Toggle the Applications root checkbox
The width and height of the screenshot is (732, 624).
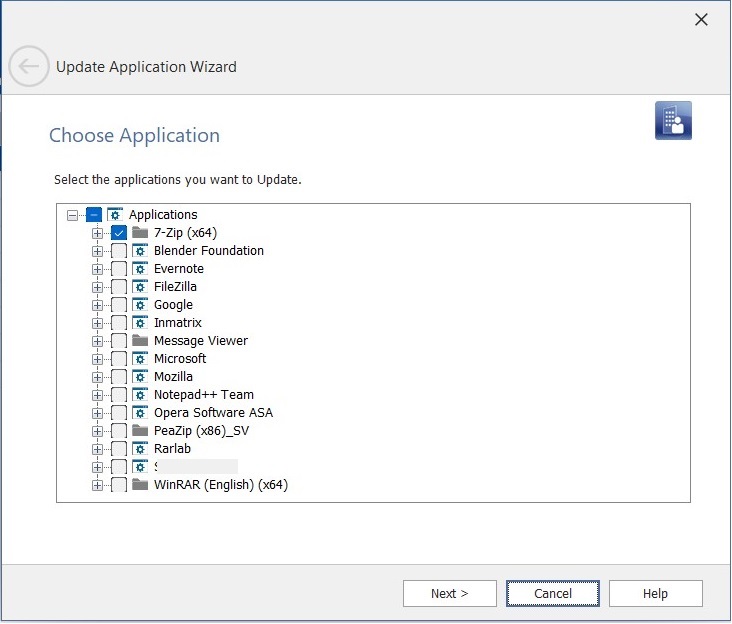coord(94,215)
